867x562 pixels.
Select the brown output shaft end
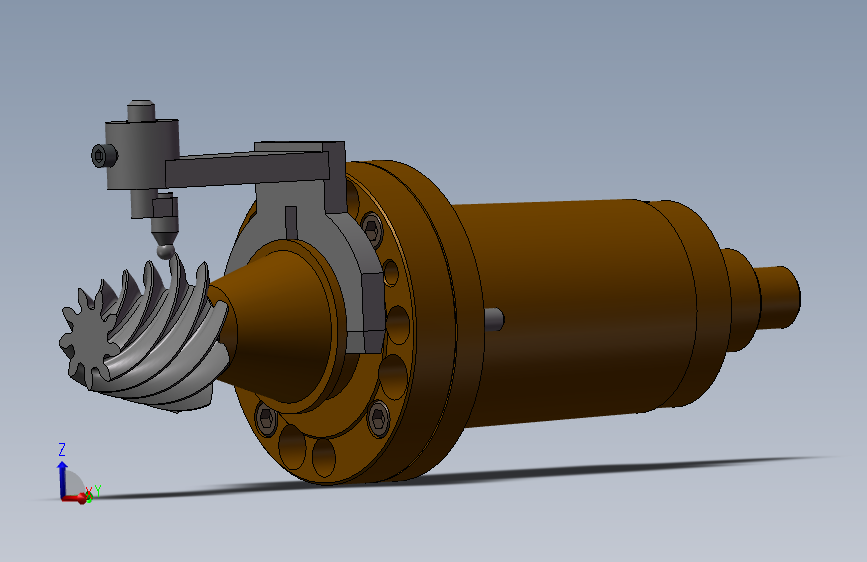point(779,298)
